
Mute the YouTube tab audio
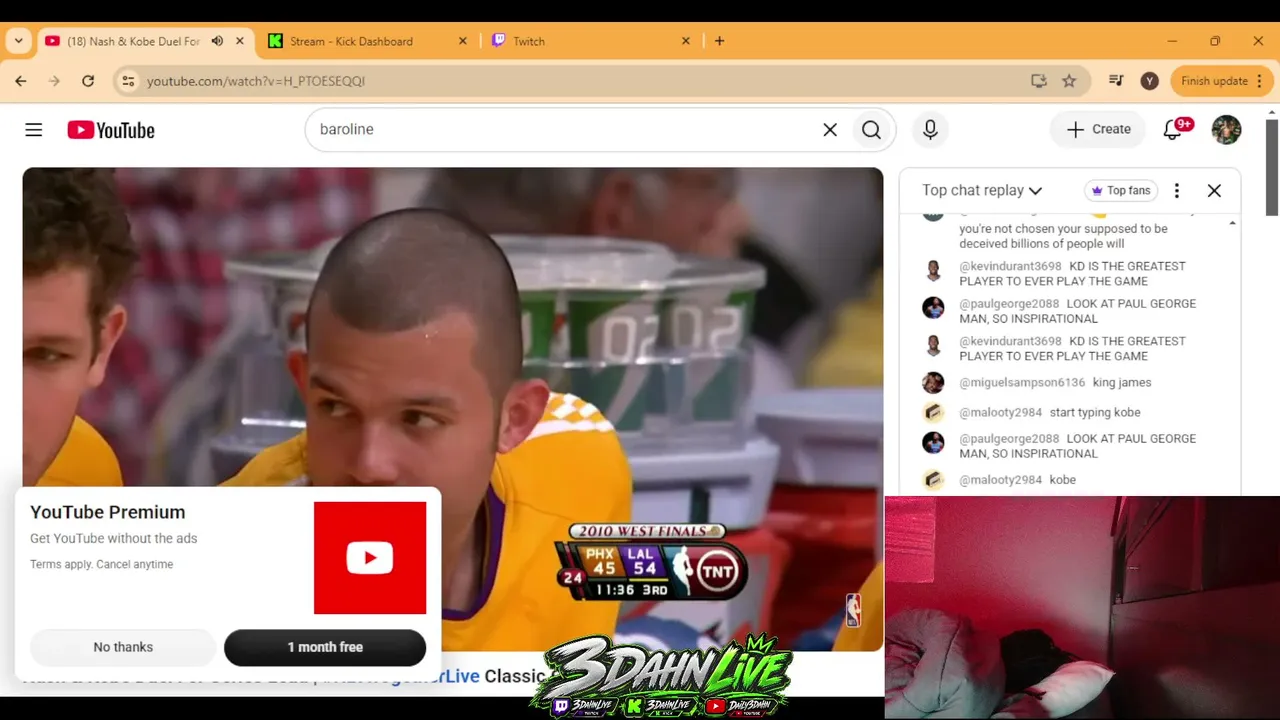tap(217, 41)
